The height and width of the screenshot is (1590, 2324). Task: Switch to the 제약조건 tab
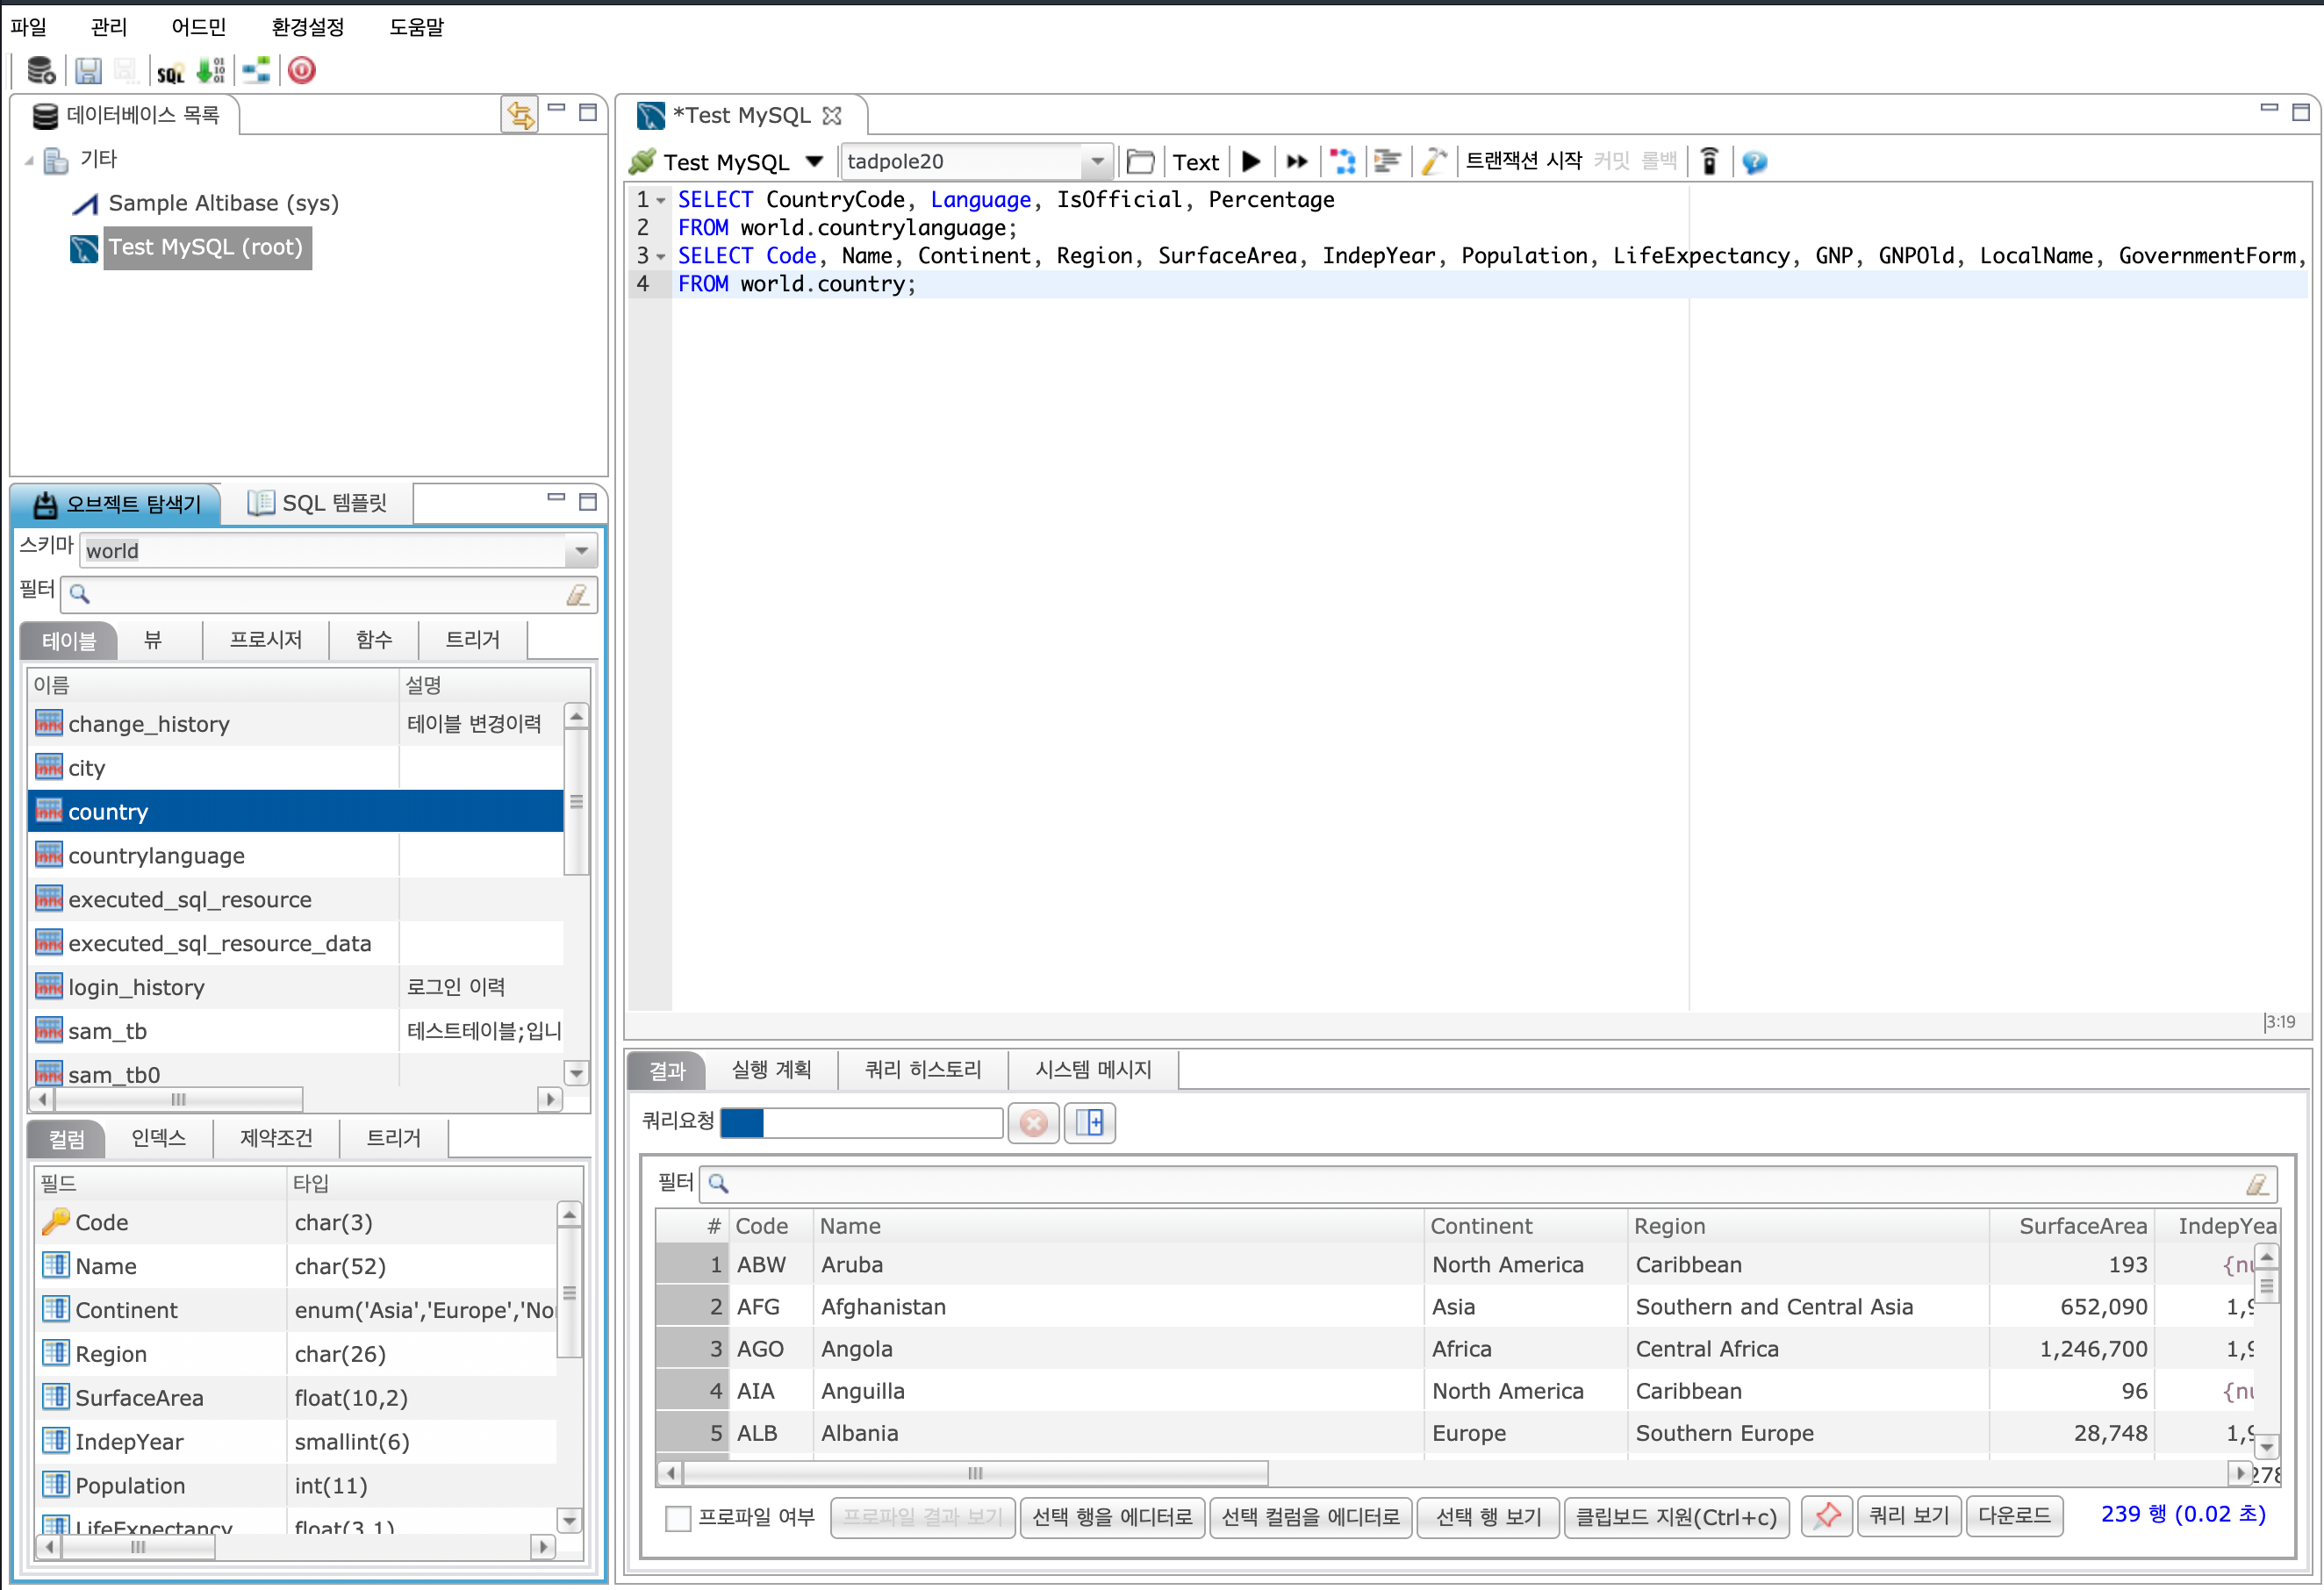(x=277, y=1138)
